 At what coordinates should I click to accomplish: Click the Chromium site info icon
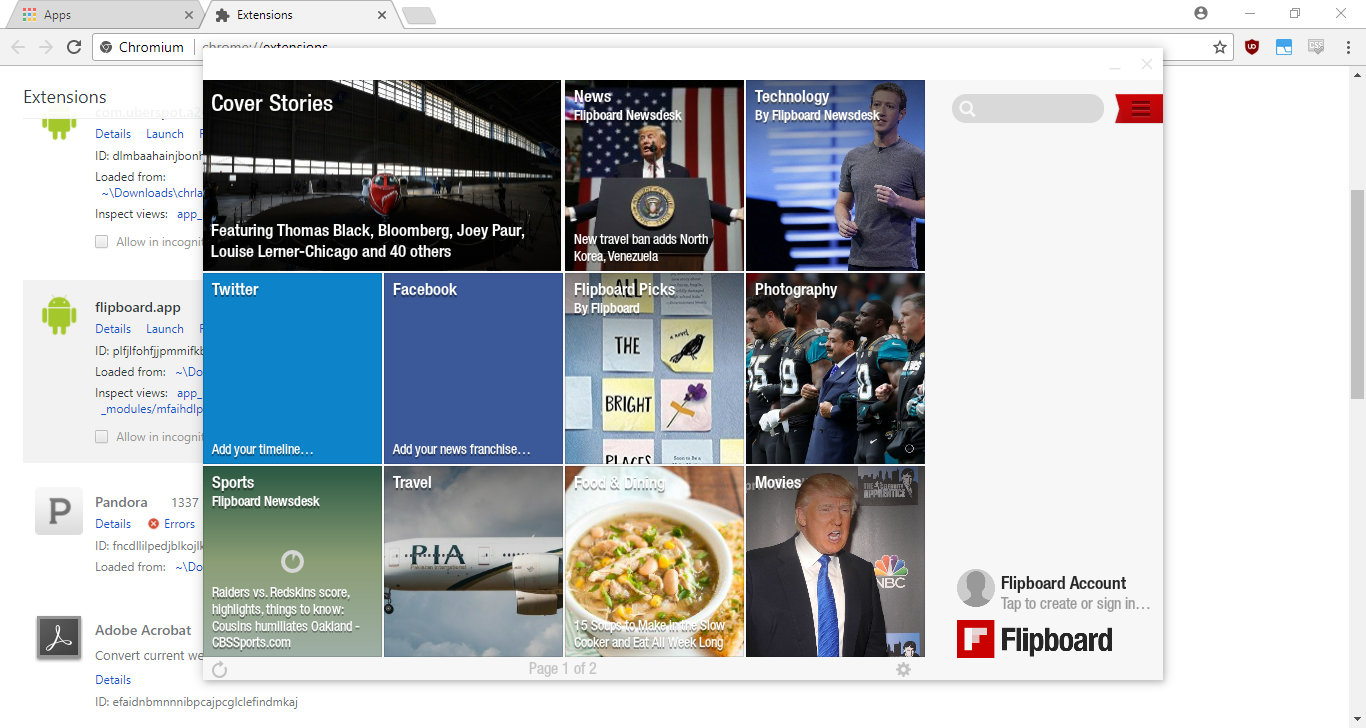[x=107, y=47]
